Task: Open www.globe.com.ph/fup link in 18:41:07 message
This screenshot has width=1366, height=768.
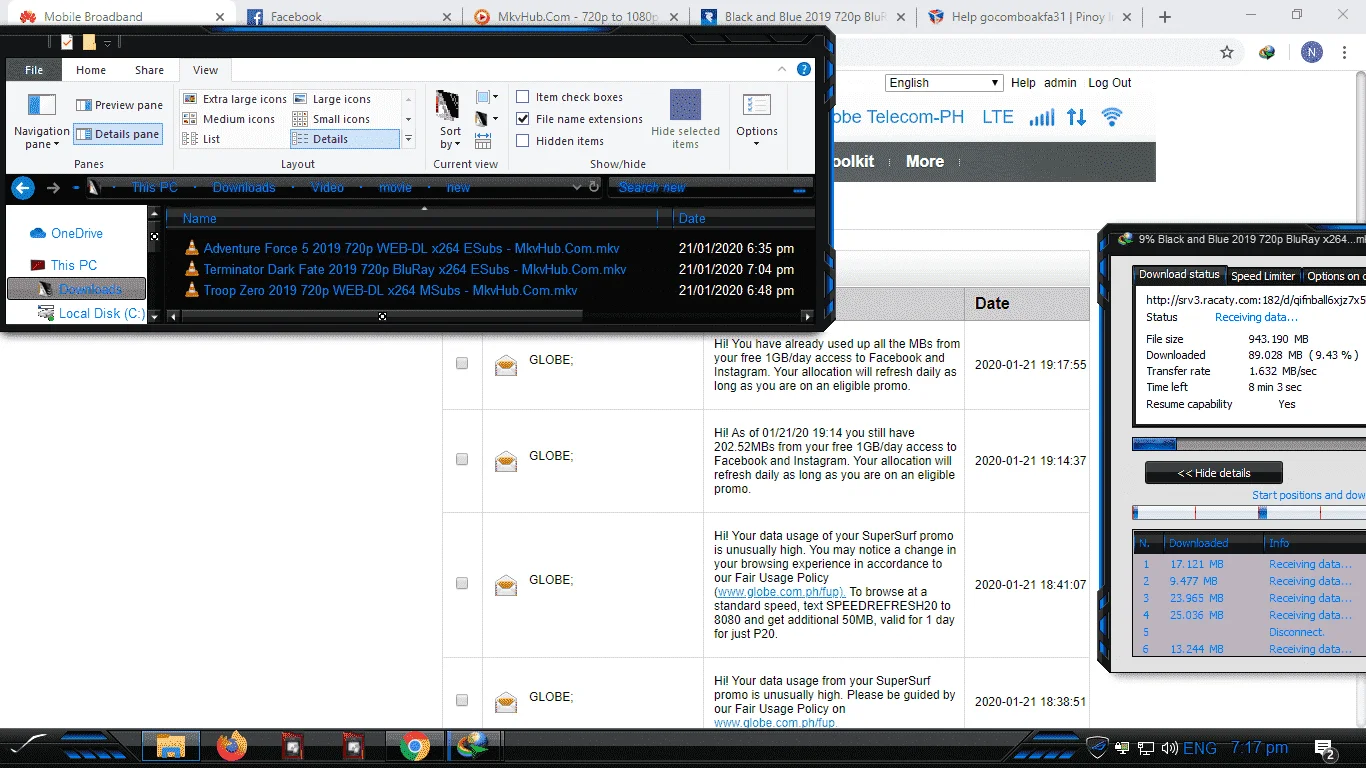Action: click(779, 591)
